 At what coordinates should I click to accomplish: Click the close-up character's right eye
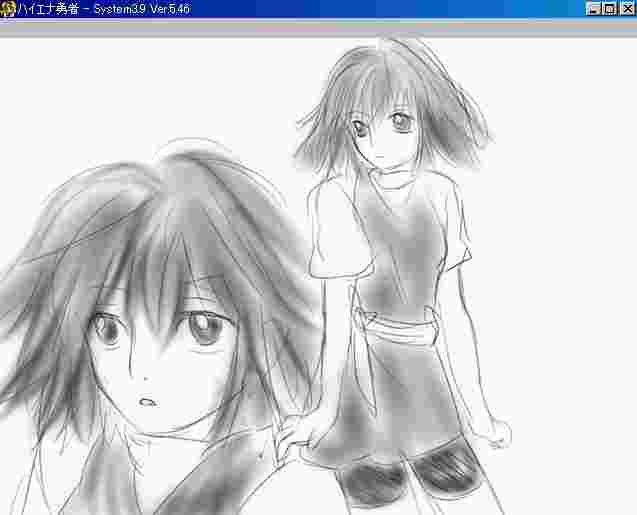tap(205, 328)
